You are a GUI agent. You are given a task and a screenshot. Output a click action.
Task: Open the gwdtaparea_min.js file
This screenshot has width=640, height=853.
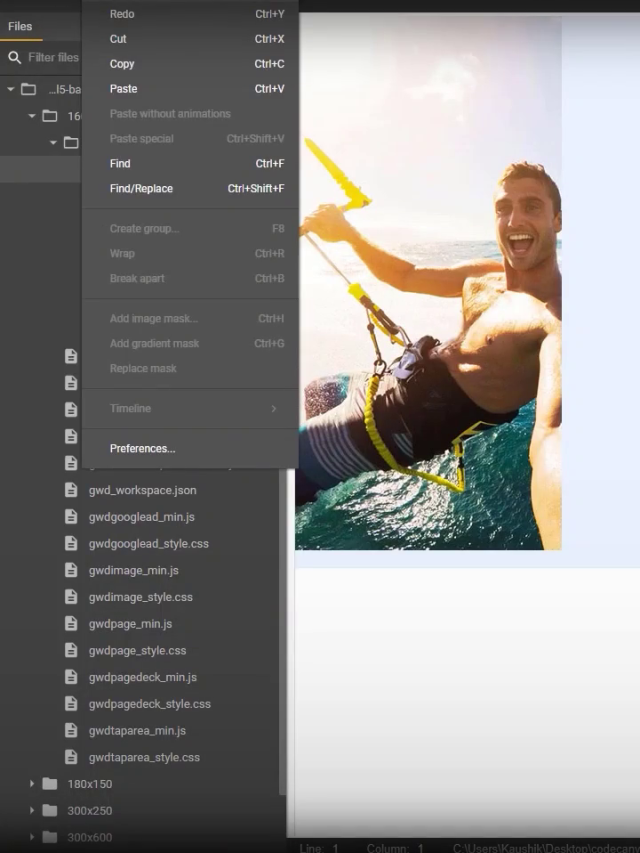137,730
